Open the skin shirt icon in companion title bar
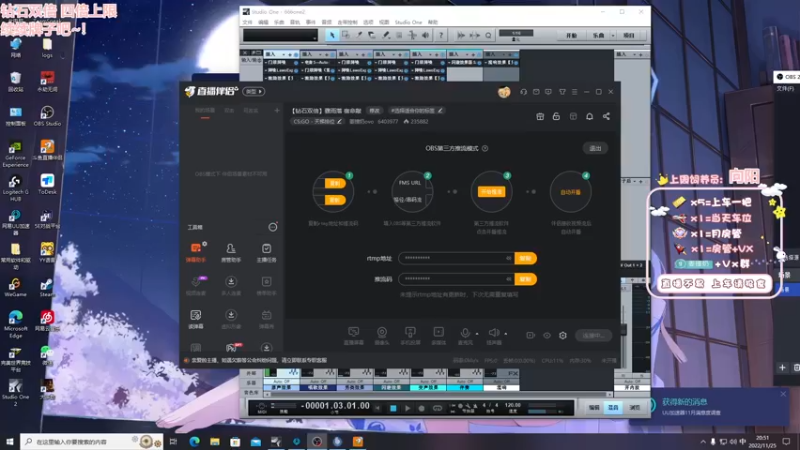 [562, 92]
